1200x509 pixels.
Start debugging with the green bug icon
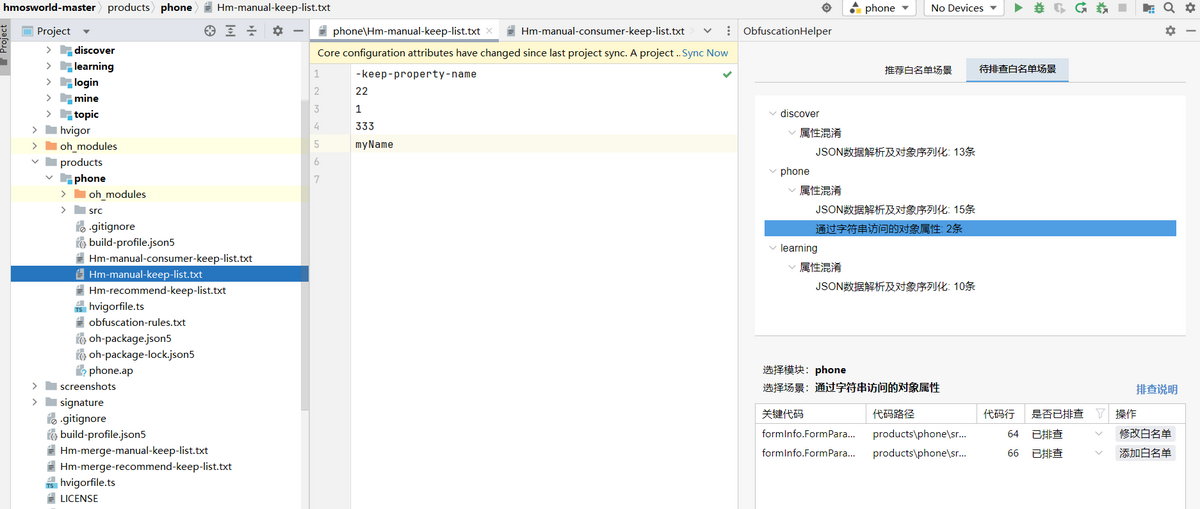[x=1039, y=8]
